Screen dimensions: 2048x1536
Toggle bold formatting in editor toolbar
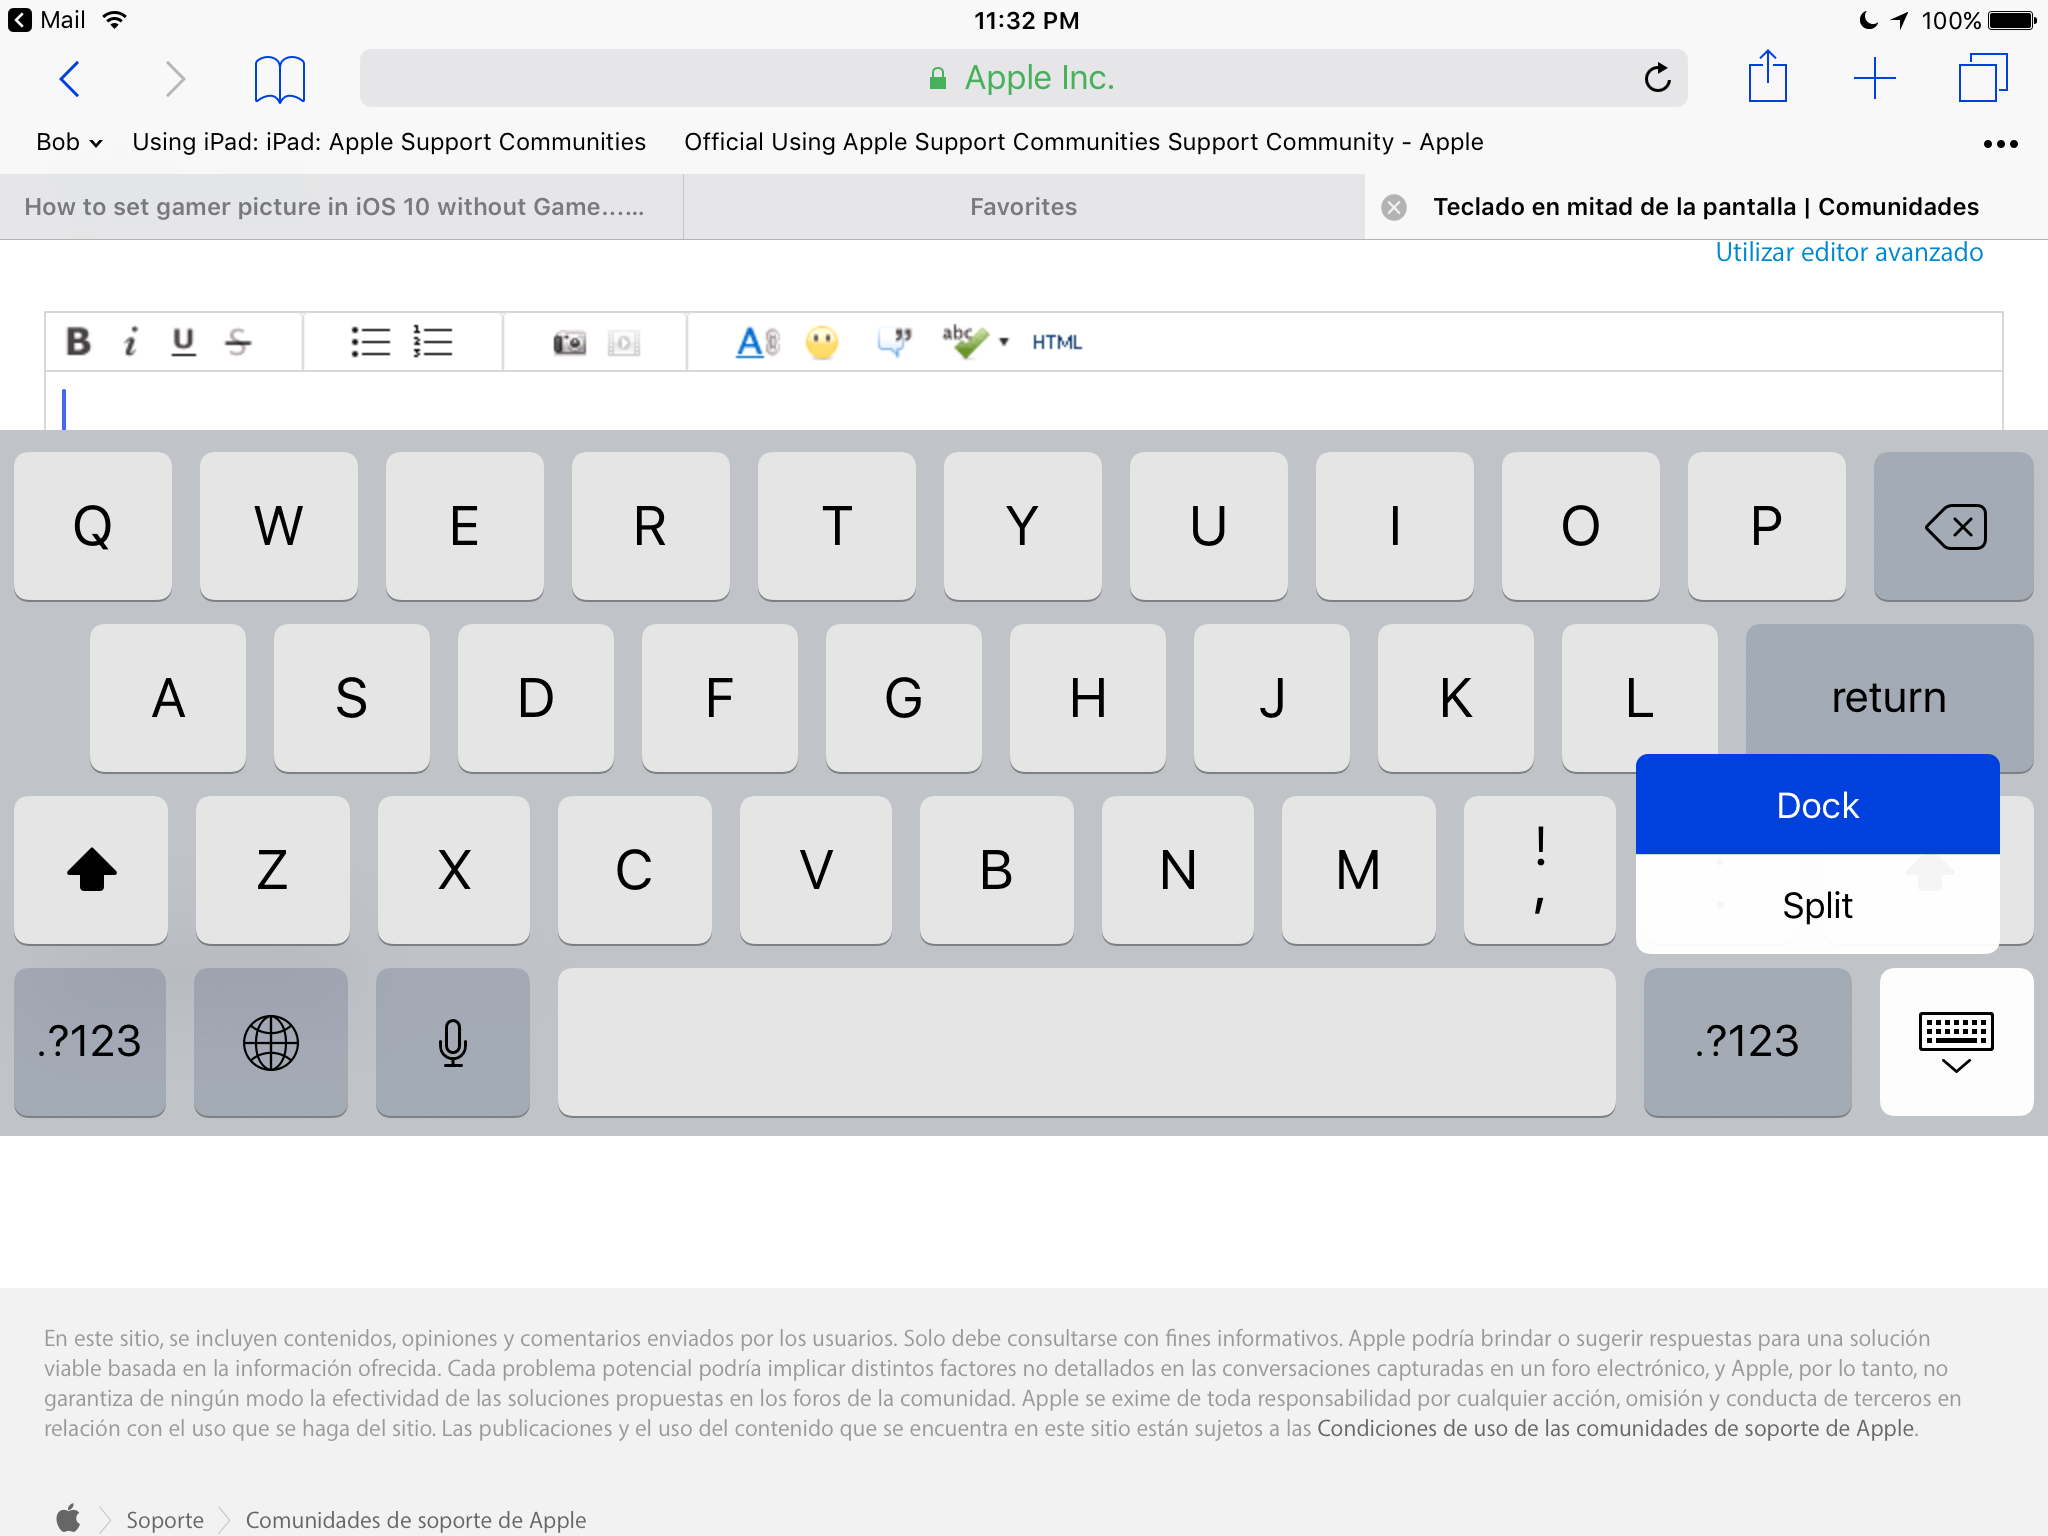(78, 342)
